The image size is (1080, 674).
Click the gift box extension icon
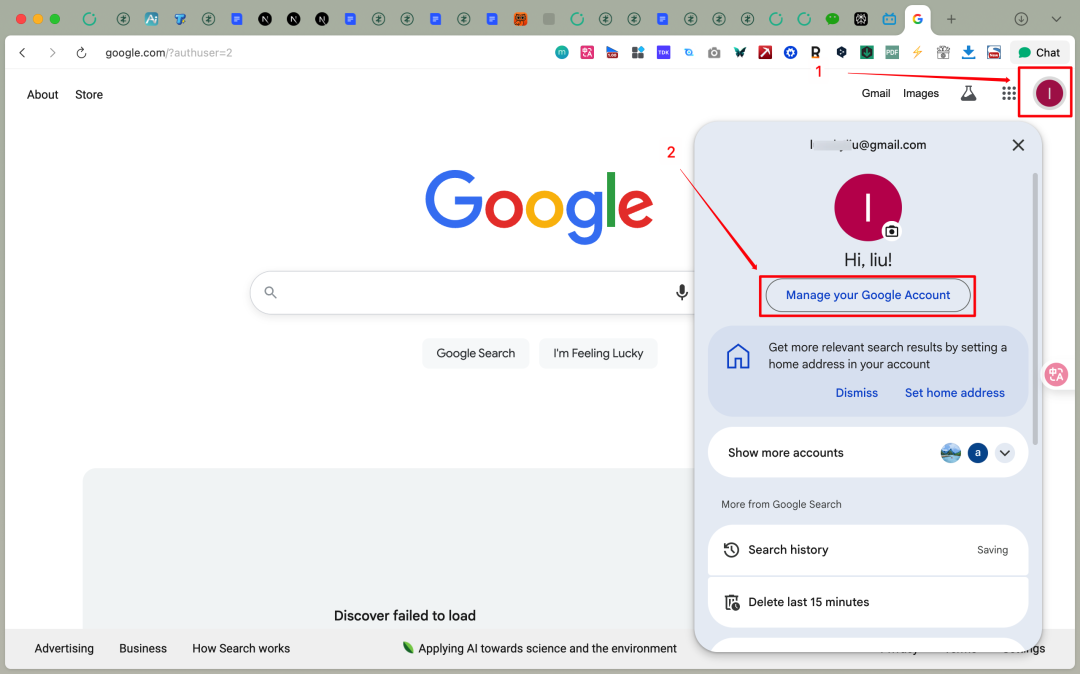(943, 52)
